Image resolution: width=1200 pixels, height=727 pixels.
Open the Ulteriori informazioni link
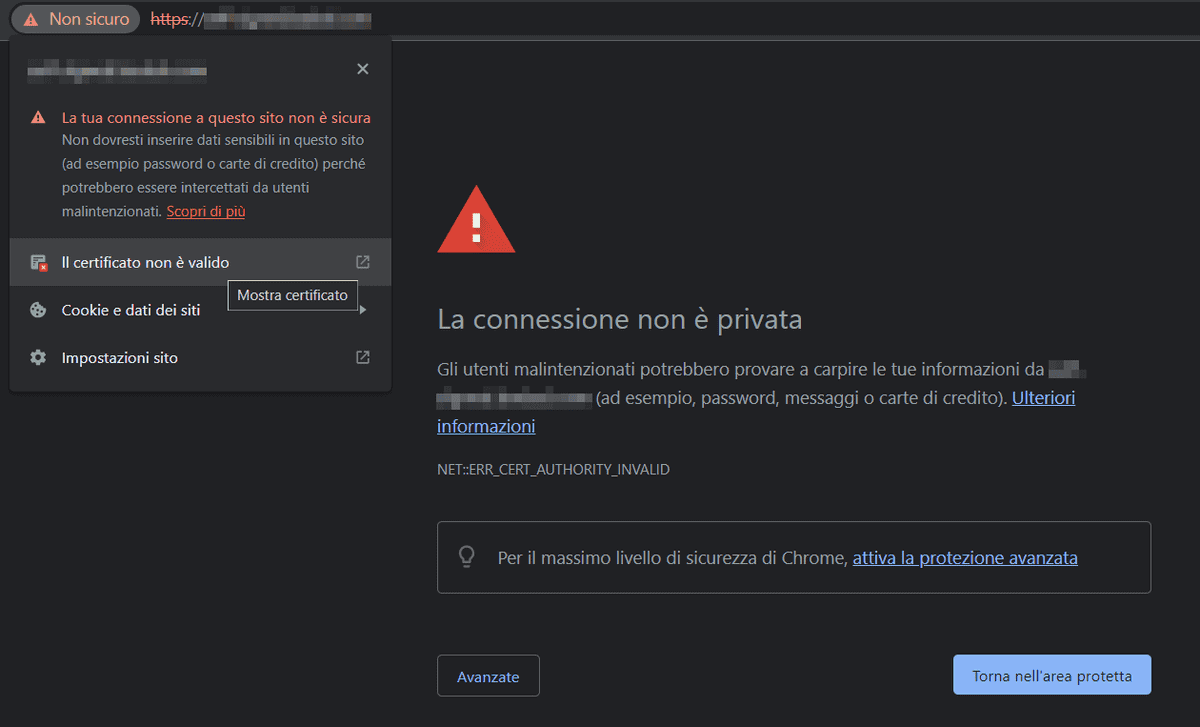point(1043,397)
